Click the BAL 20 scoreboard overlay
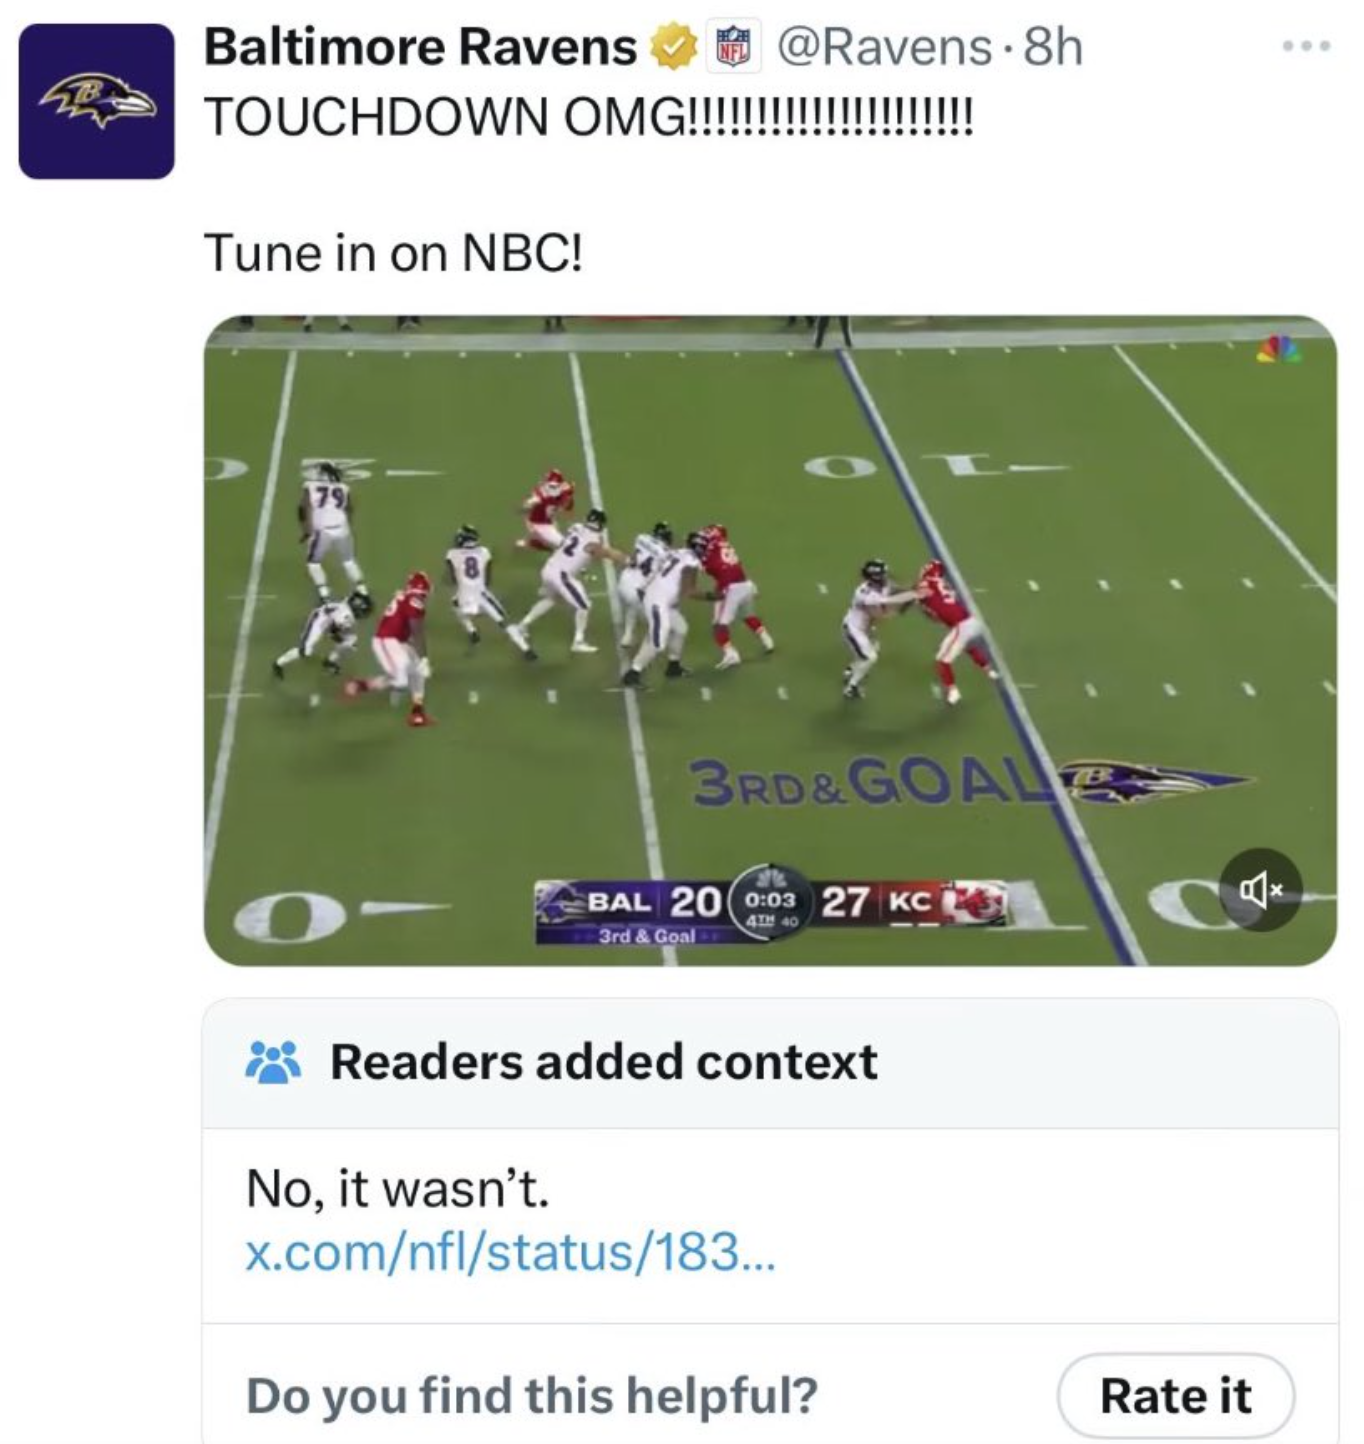Image resolution: width=1364 pixels, height=1444 pixels. point(652,901)
